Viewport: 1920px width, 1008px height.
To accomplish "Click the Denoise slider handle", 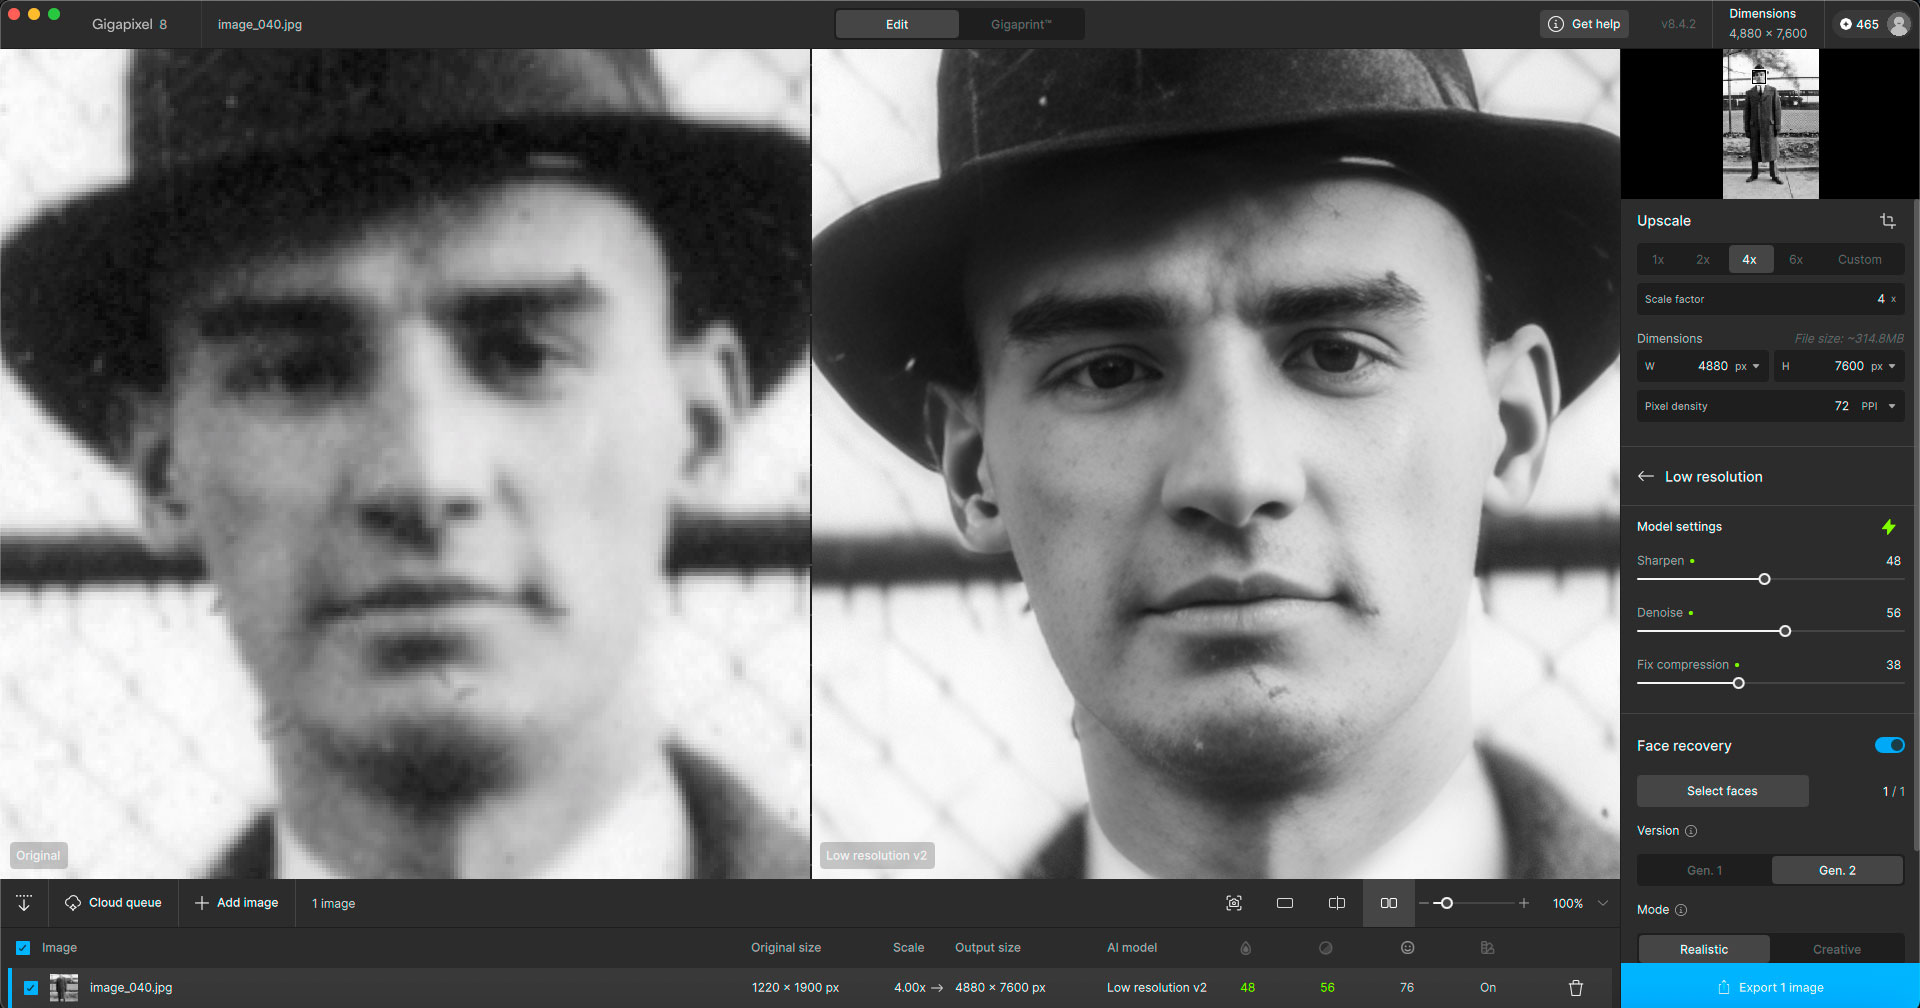I will (x=1785, y=631).
